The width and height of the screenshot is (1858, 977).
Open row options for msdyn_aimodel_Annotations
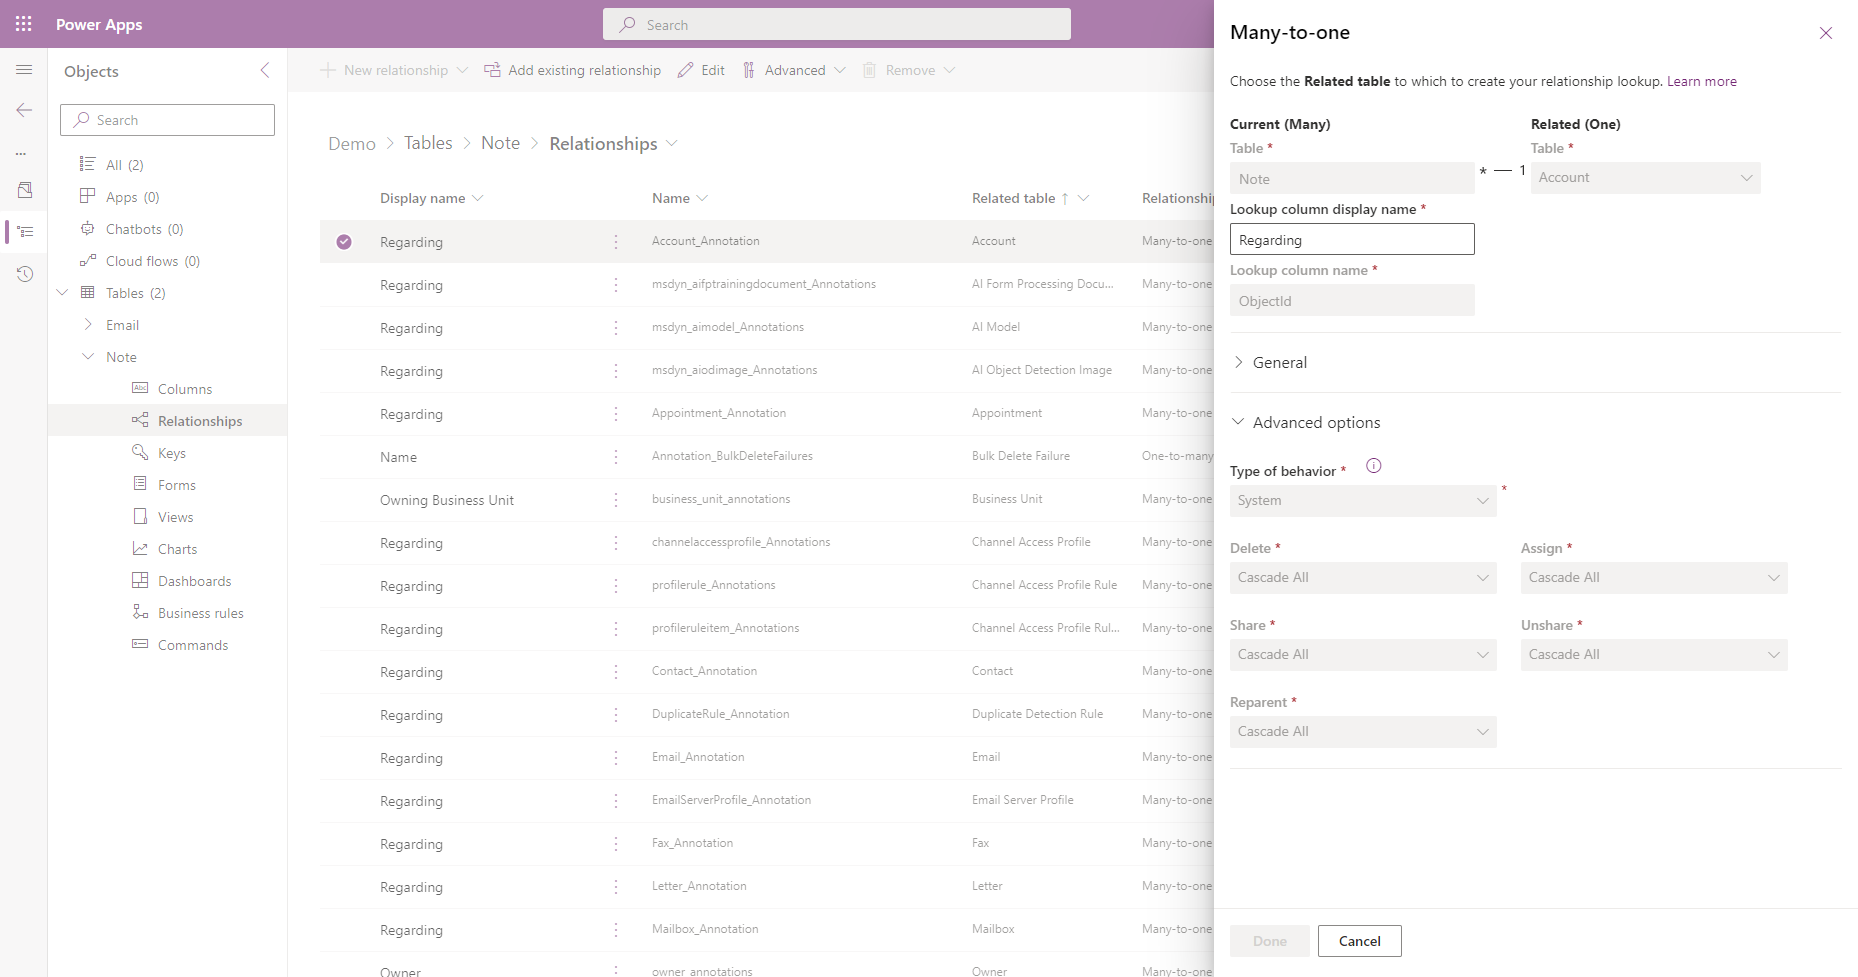616,328
